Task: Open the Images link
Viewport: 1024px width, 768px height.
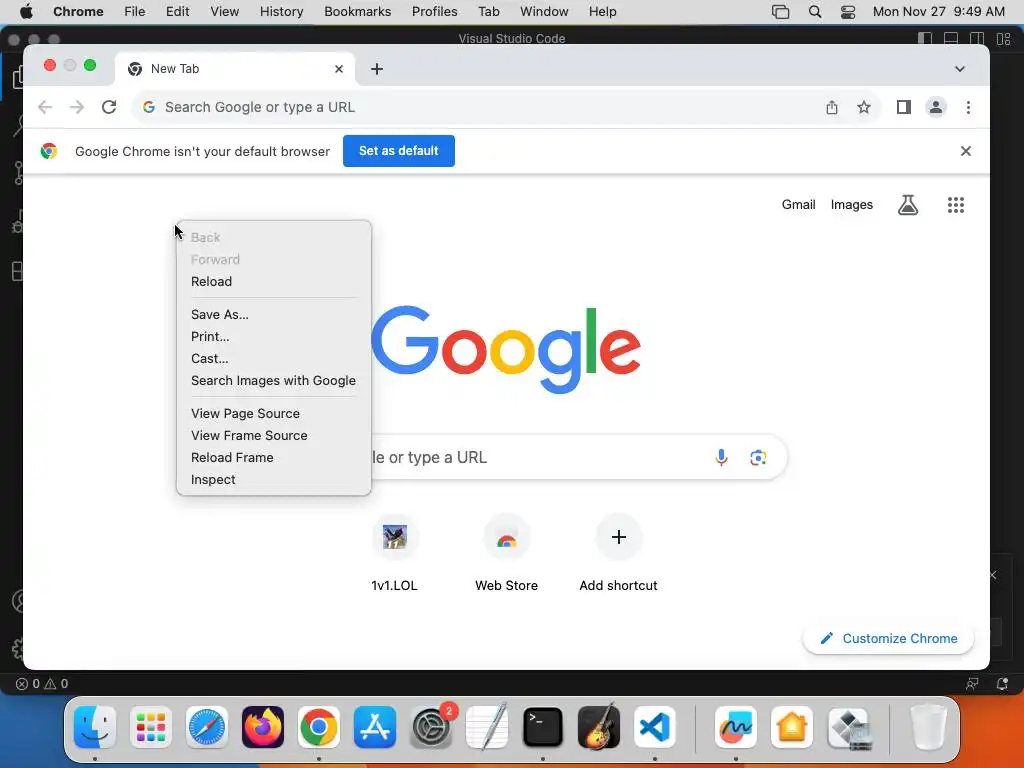Action: click(x=852, y=204)
